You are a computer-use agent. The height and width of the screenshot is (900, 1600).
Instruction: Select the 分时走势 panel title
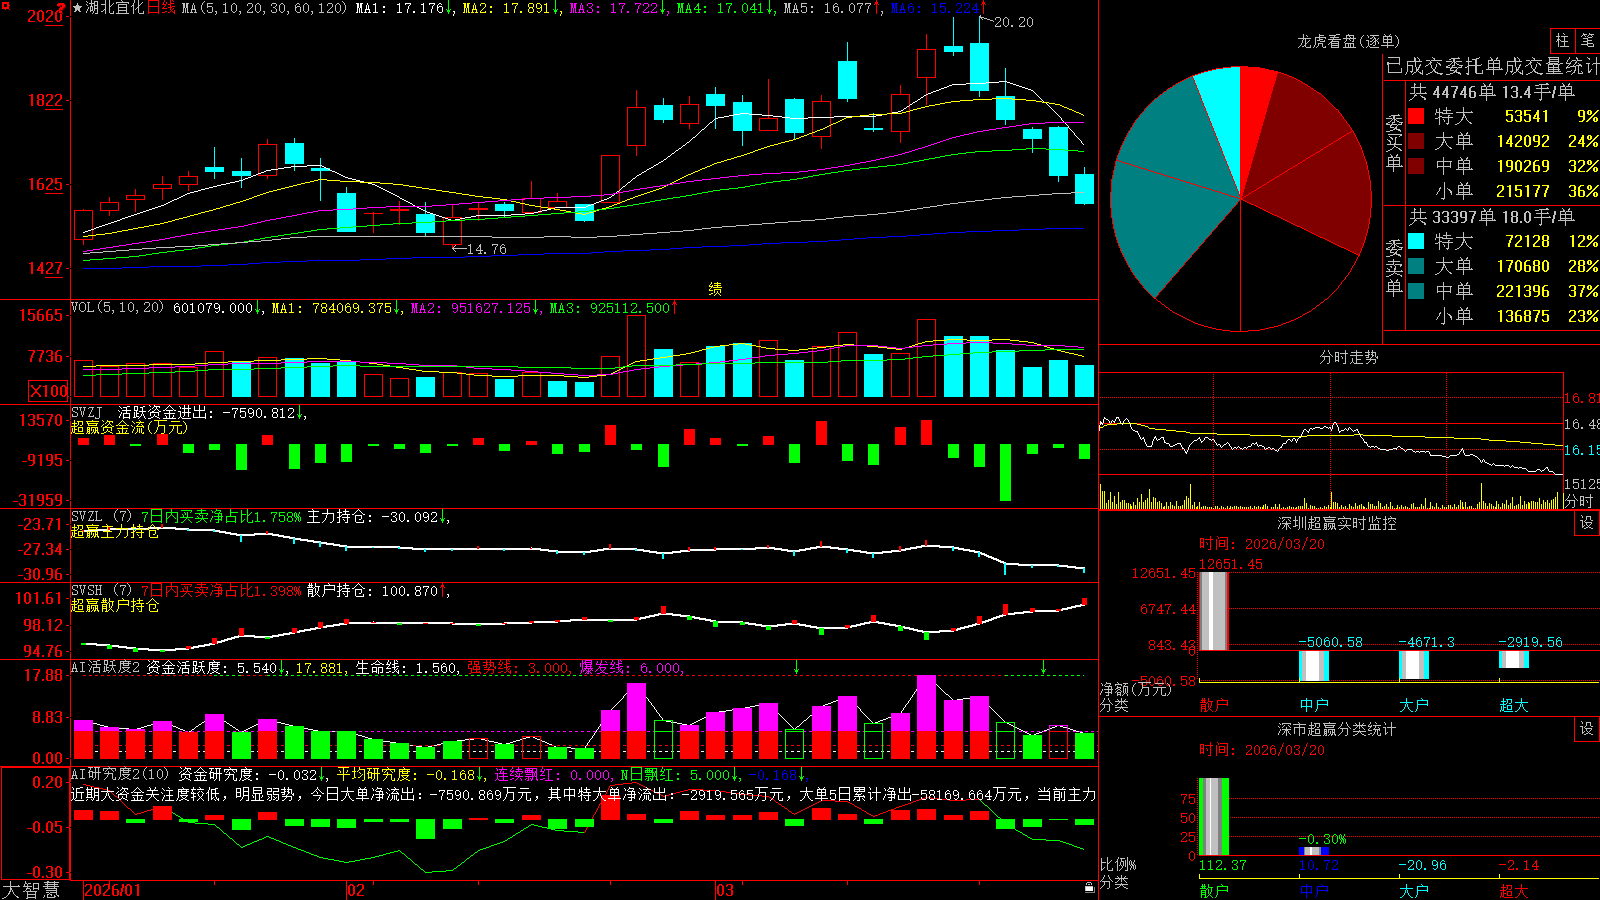tap(1348, 357)
